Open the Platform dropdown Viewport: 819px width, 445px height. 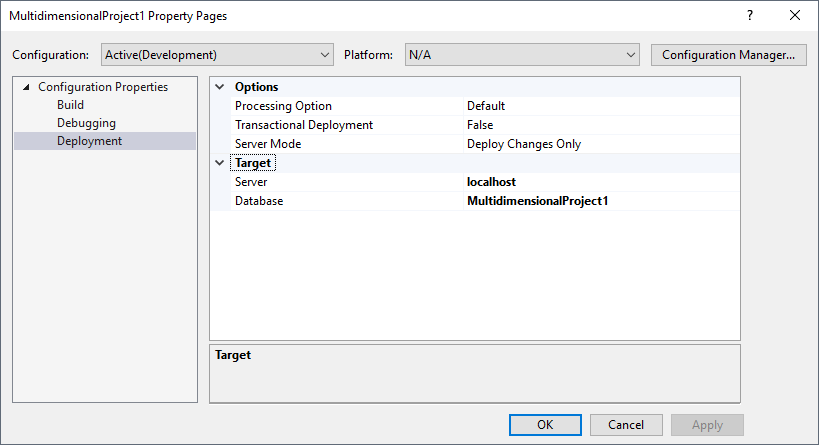click(521, 54)
